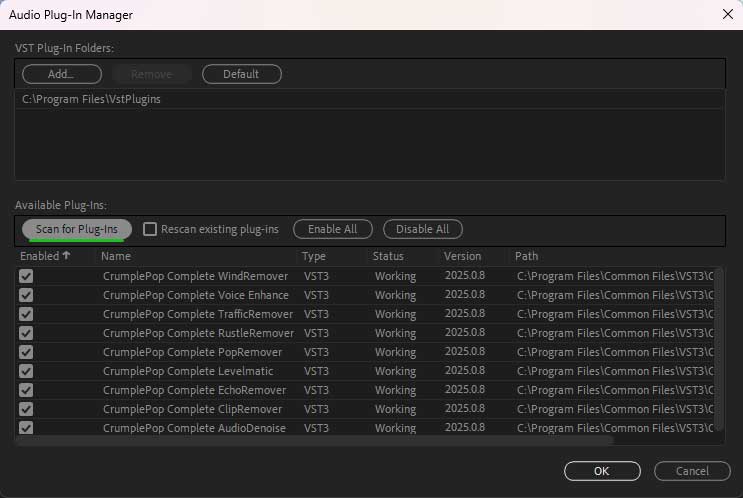Screen dimensions: 743x498
Task: Add a new VST plug-in folder
Action: click(61, 74)
